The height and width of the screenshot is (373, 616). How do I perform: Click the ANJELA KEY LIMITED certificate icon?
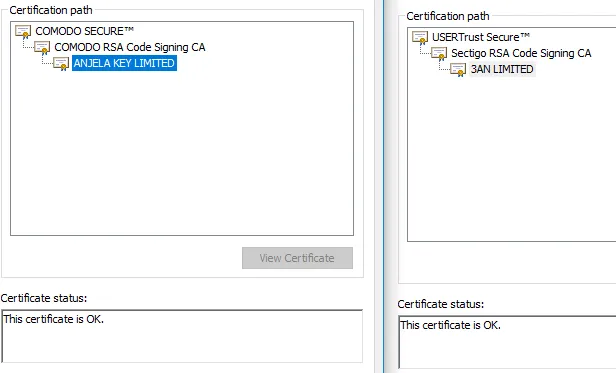click(61, 64)
